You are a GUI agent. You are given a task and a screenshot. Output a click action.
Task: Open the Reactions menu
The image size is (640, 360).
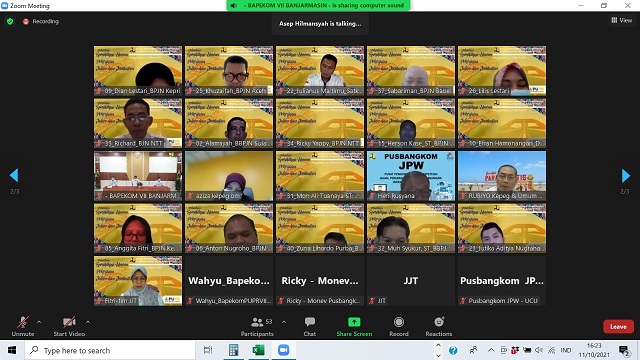click(439, 327)
